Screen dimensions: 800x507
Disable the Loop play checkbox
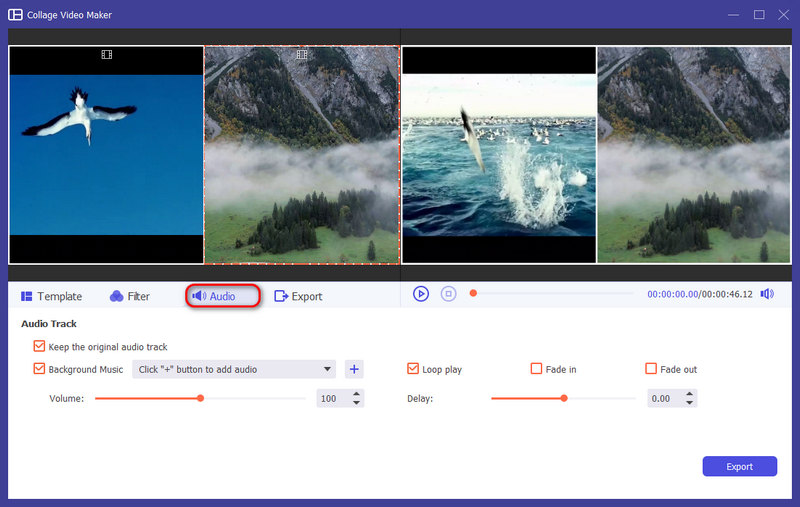tap(413, 369)
